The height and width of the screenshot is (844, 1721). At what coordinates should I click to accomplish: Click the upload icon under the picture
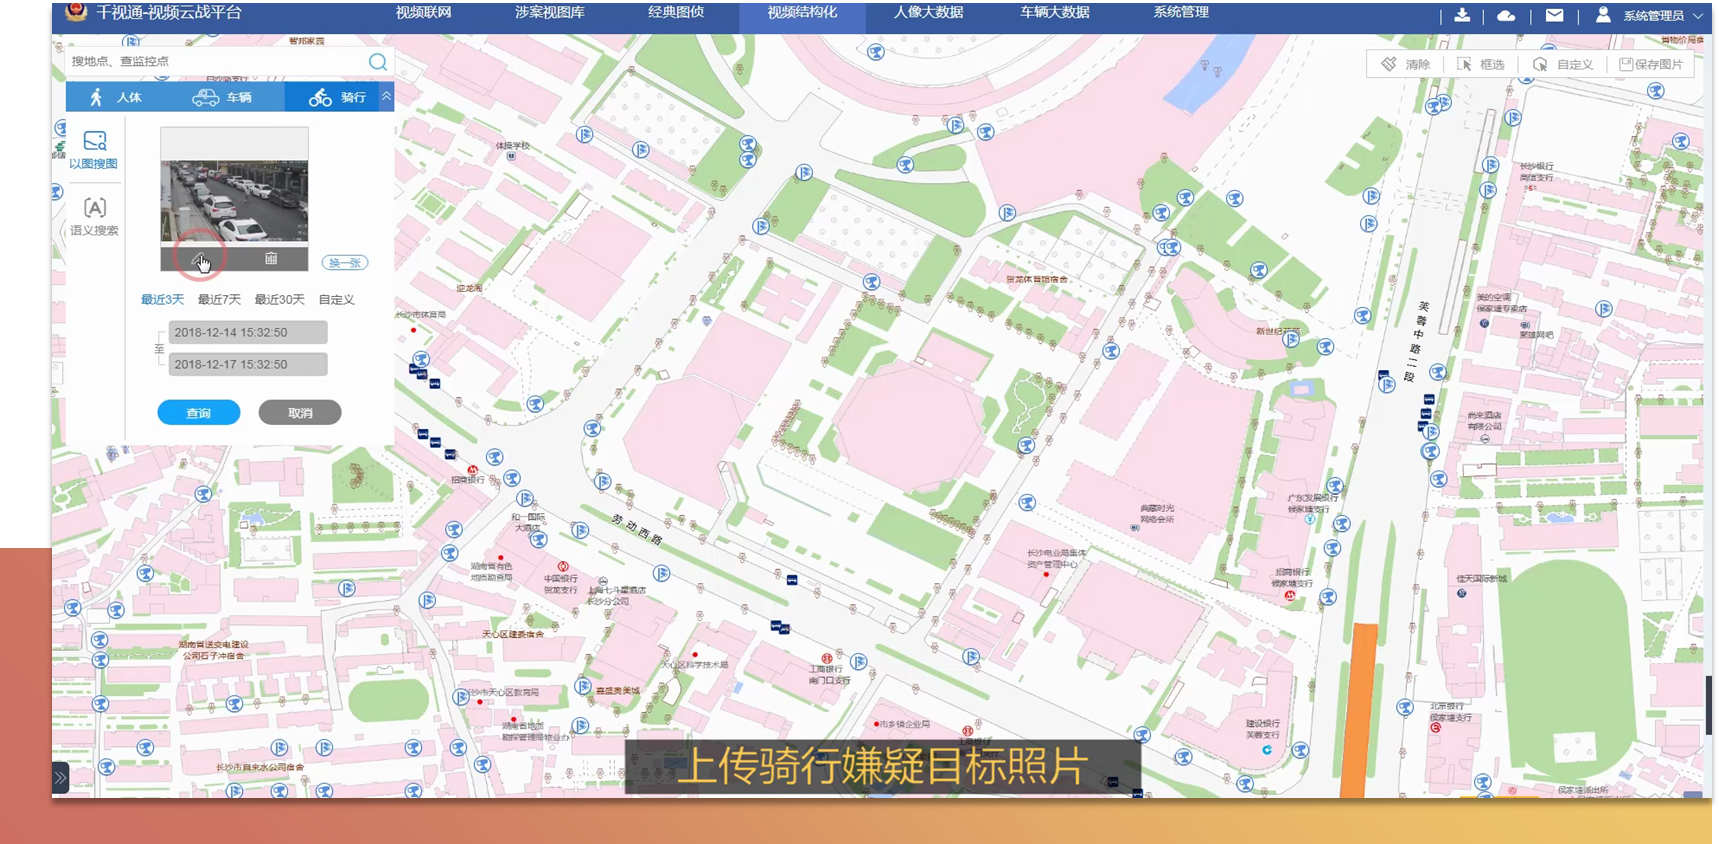click(x=198, y=259)
